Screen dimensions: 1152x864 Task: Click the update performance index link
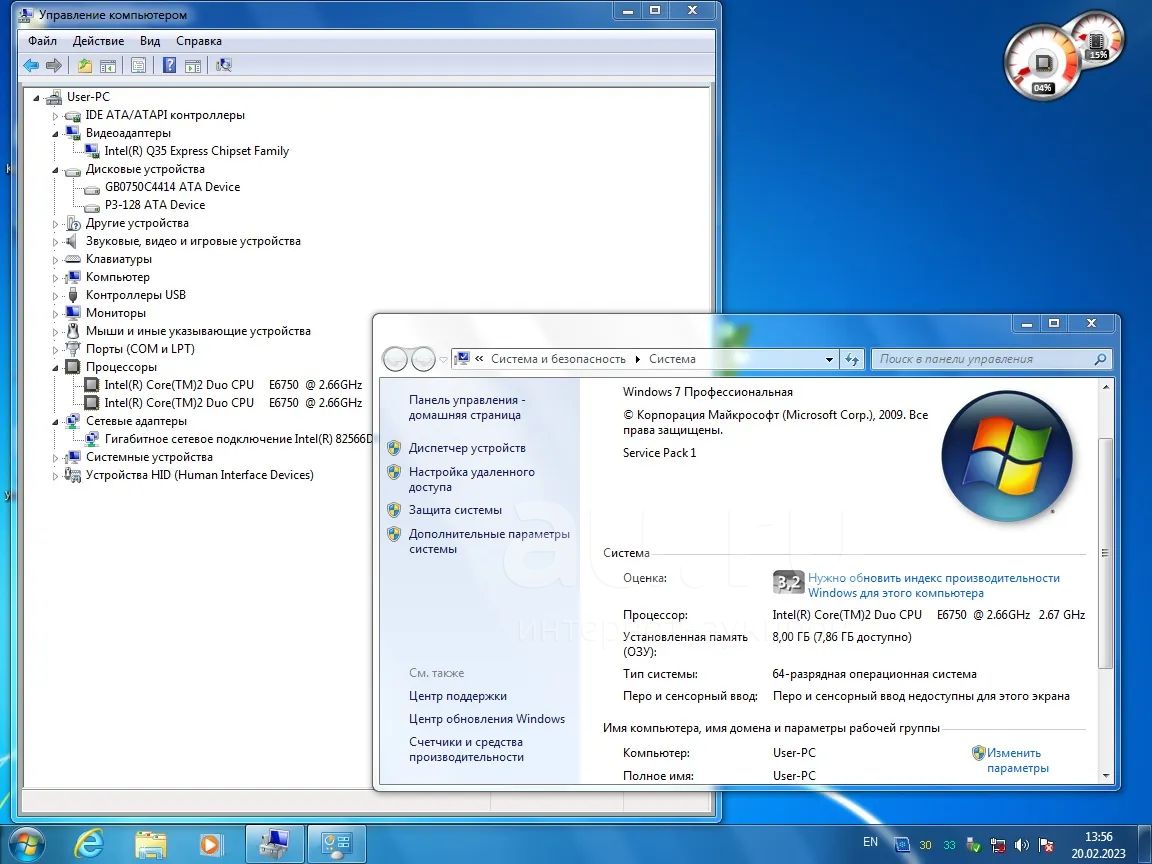coord(934,586)
